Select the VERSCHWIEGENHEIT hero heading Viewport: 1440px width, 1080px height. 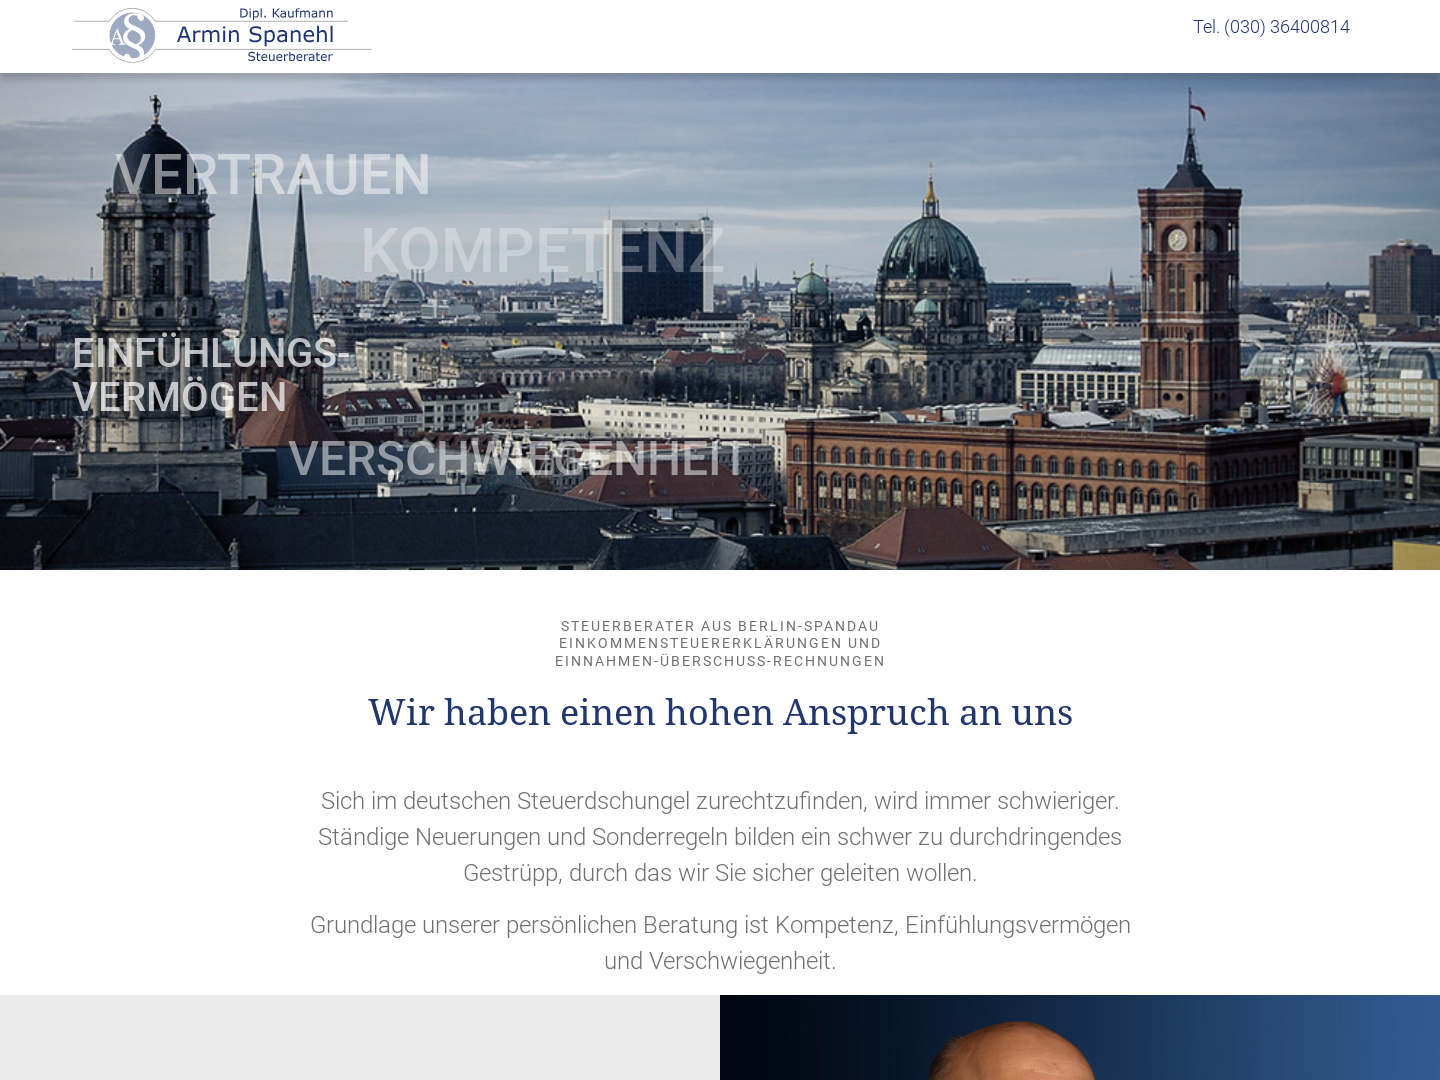click(516, 459)
